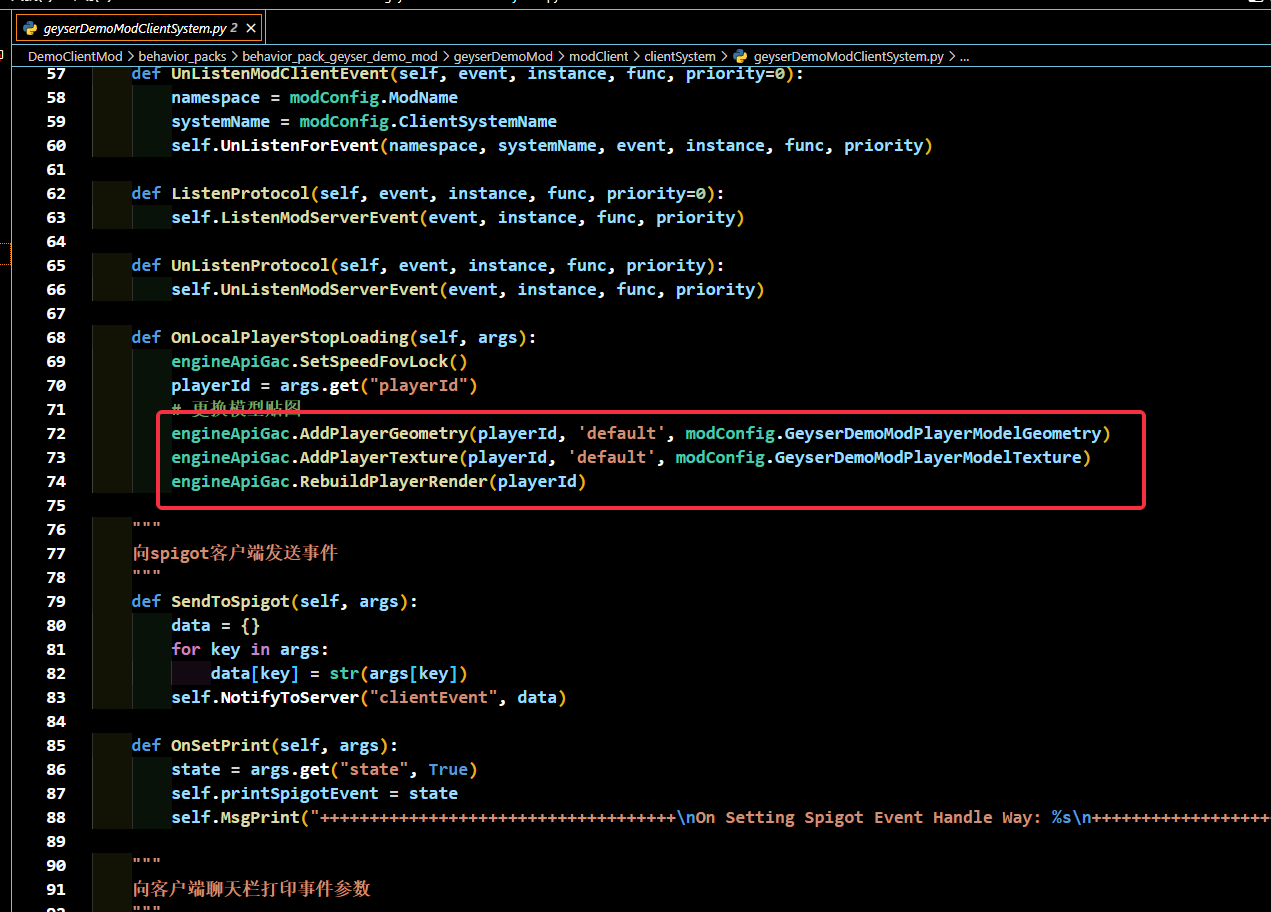Click the Python file icon in breadcrumb

(740, 57)
